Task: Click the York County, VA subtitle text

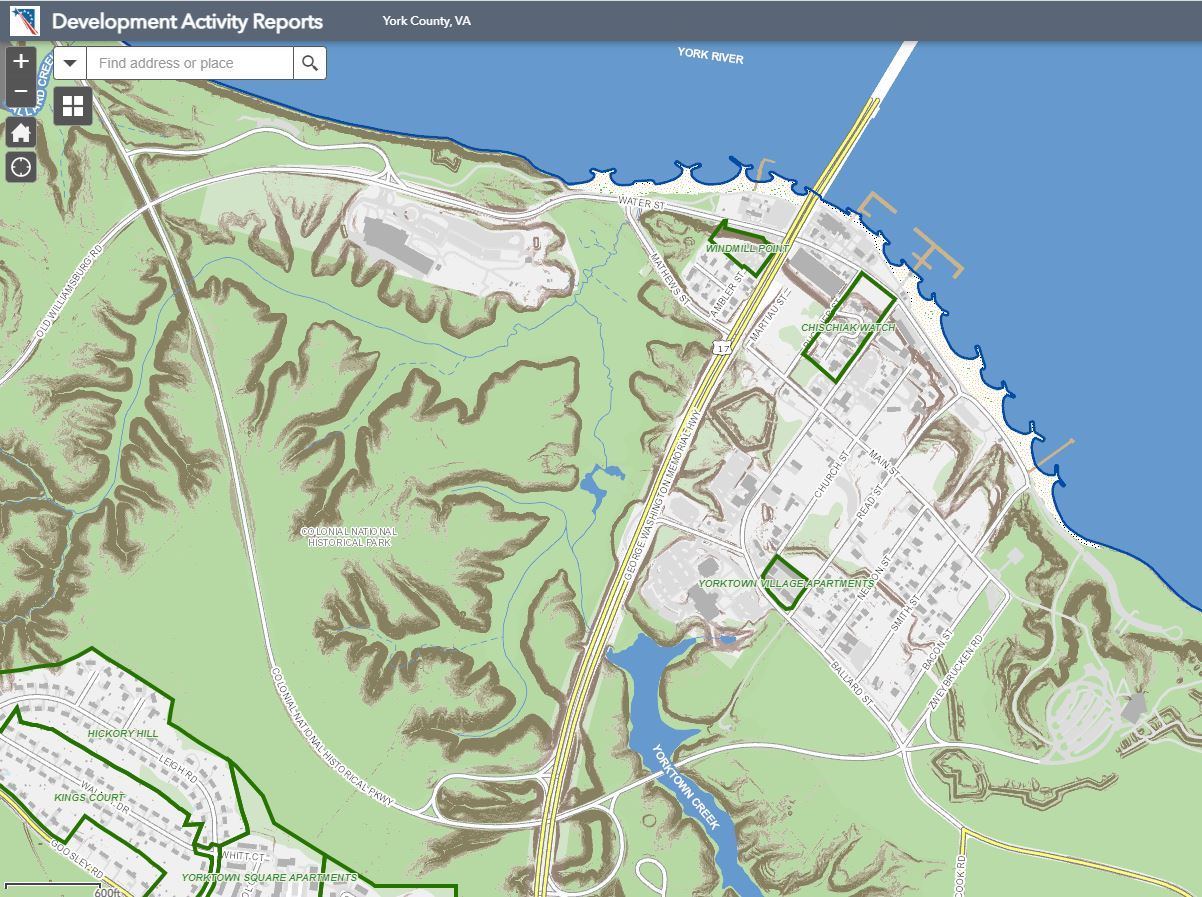Action: click(426, 19)
